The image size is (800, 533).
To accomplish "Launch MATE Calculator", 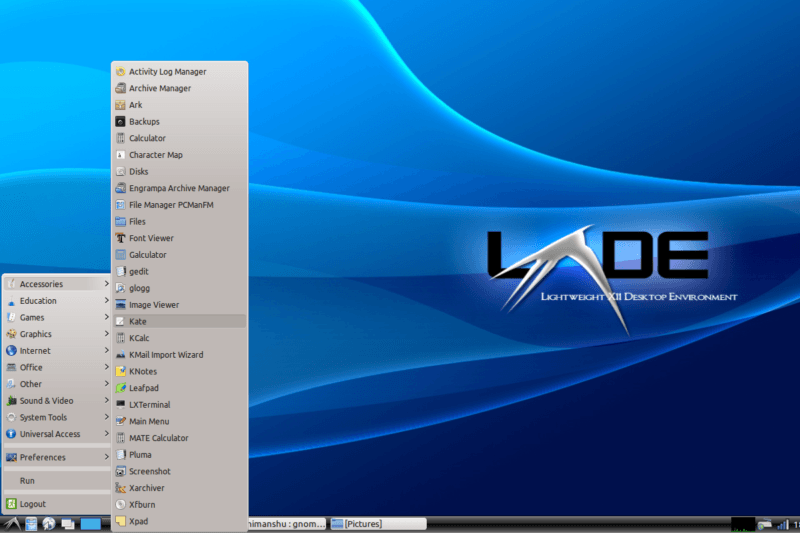I will point(179,438).
